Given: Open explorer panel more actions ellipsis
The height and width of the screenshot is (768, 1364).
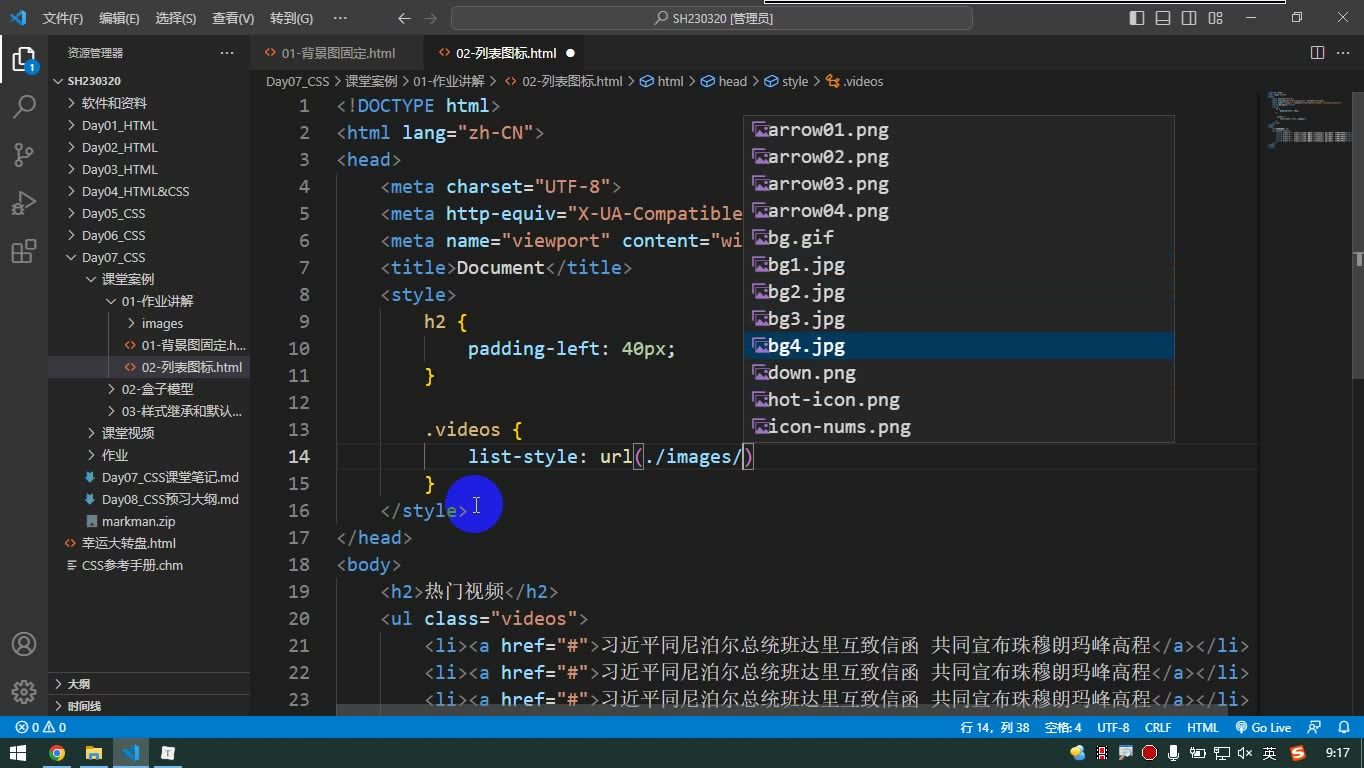Looking at the screenshot, I should pyautogui.click(x=227, y=53).
